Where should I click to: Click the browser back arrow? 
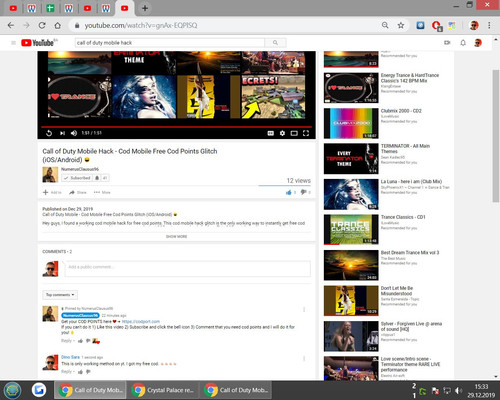[x=11, y=25]
